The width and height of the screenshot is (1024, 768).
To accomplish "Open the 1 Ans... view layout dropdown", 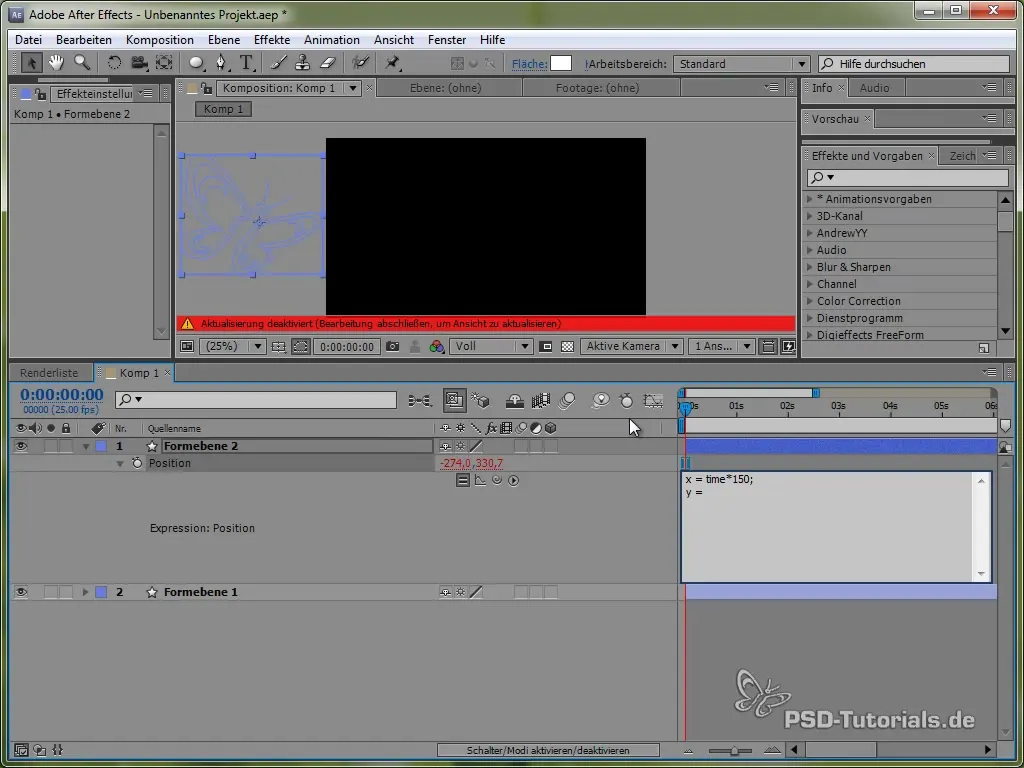I will click(722, 346).
